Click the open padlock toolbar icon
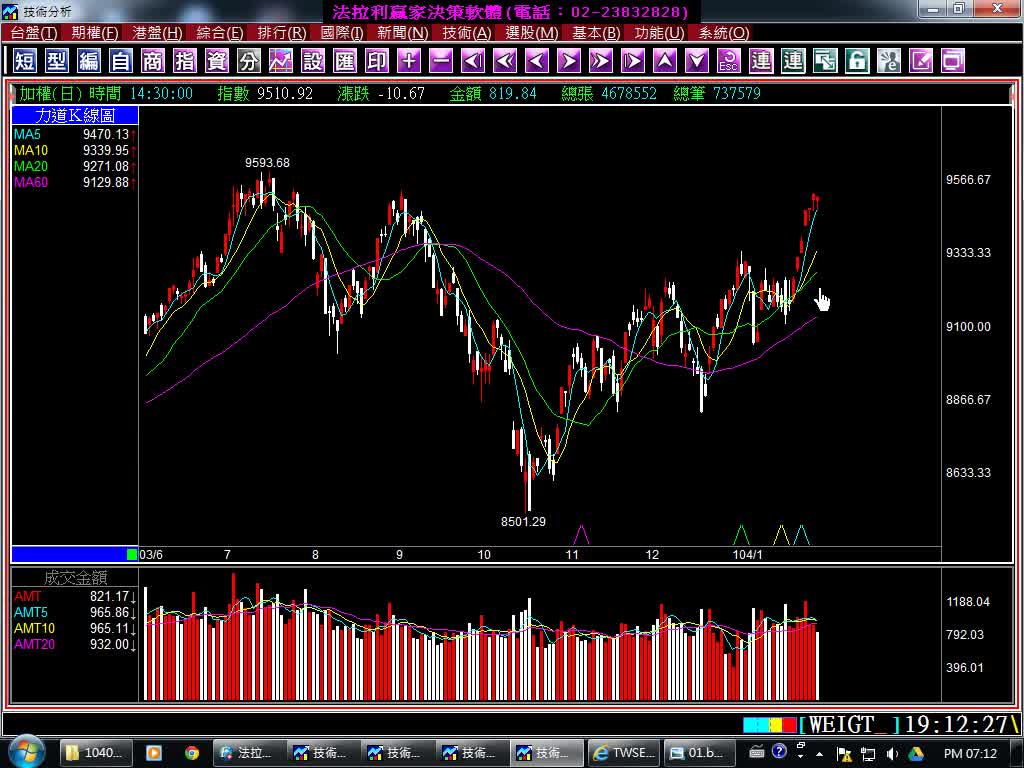 [857, 61]
